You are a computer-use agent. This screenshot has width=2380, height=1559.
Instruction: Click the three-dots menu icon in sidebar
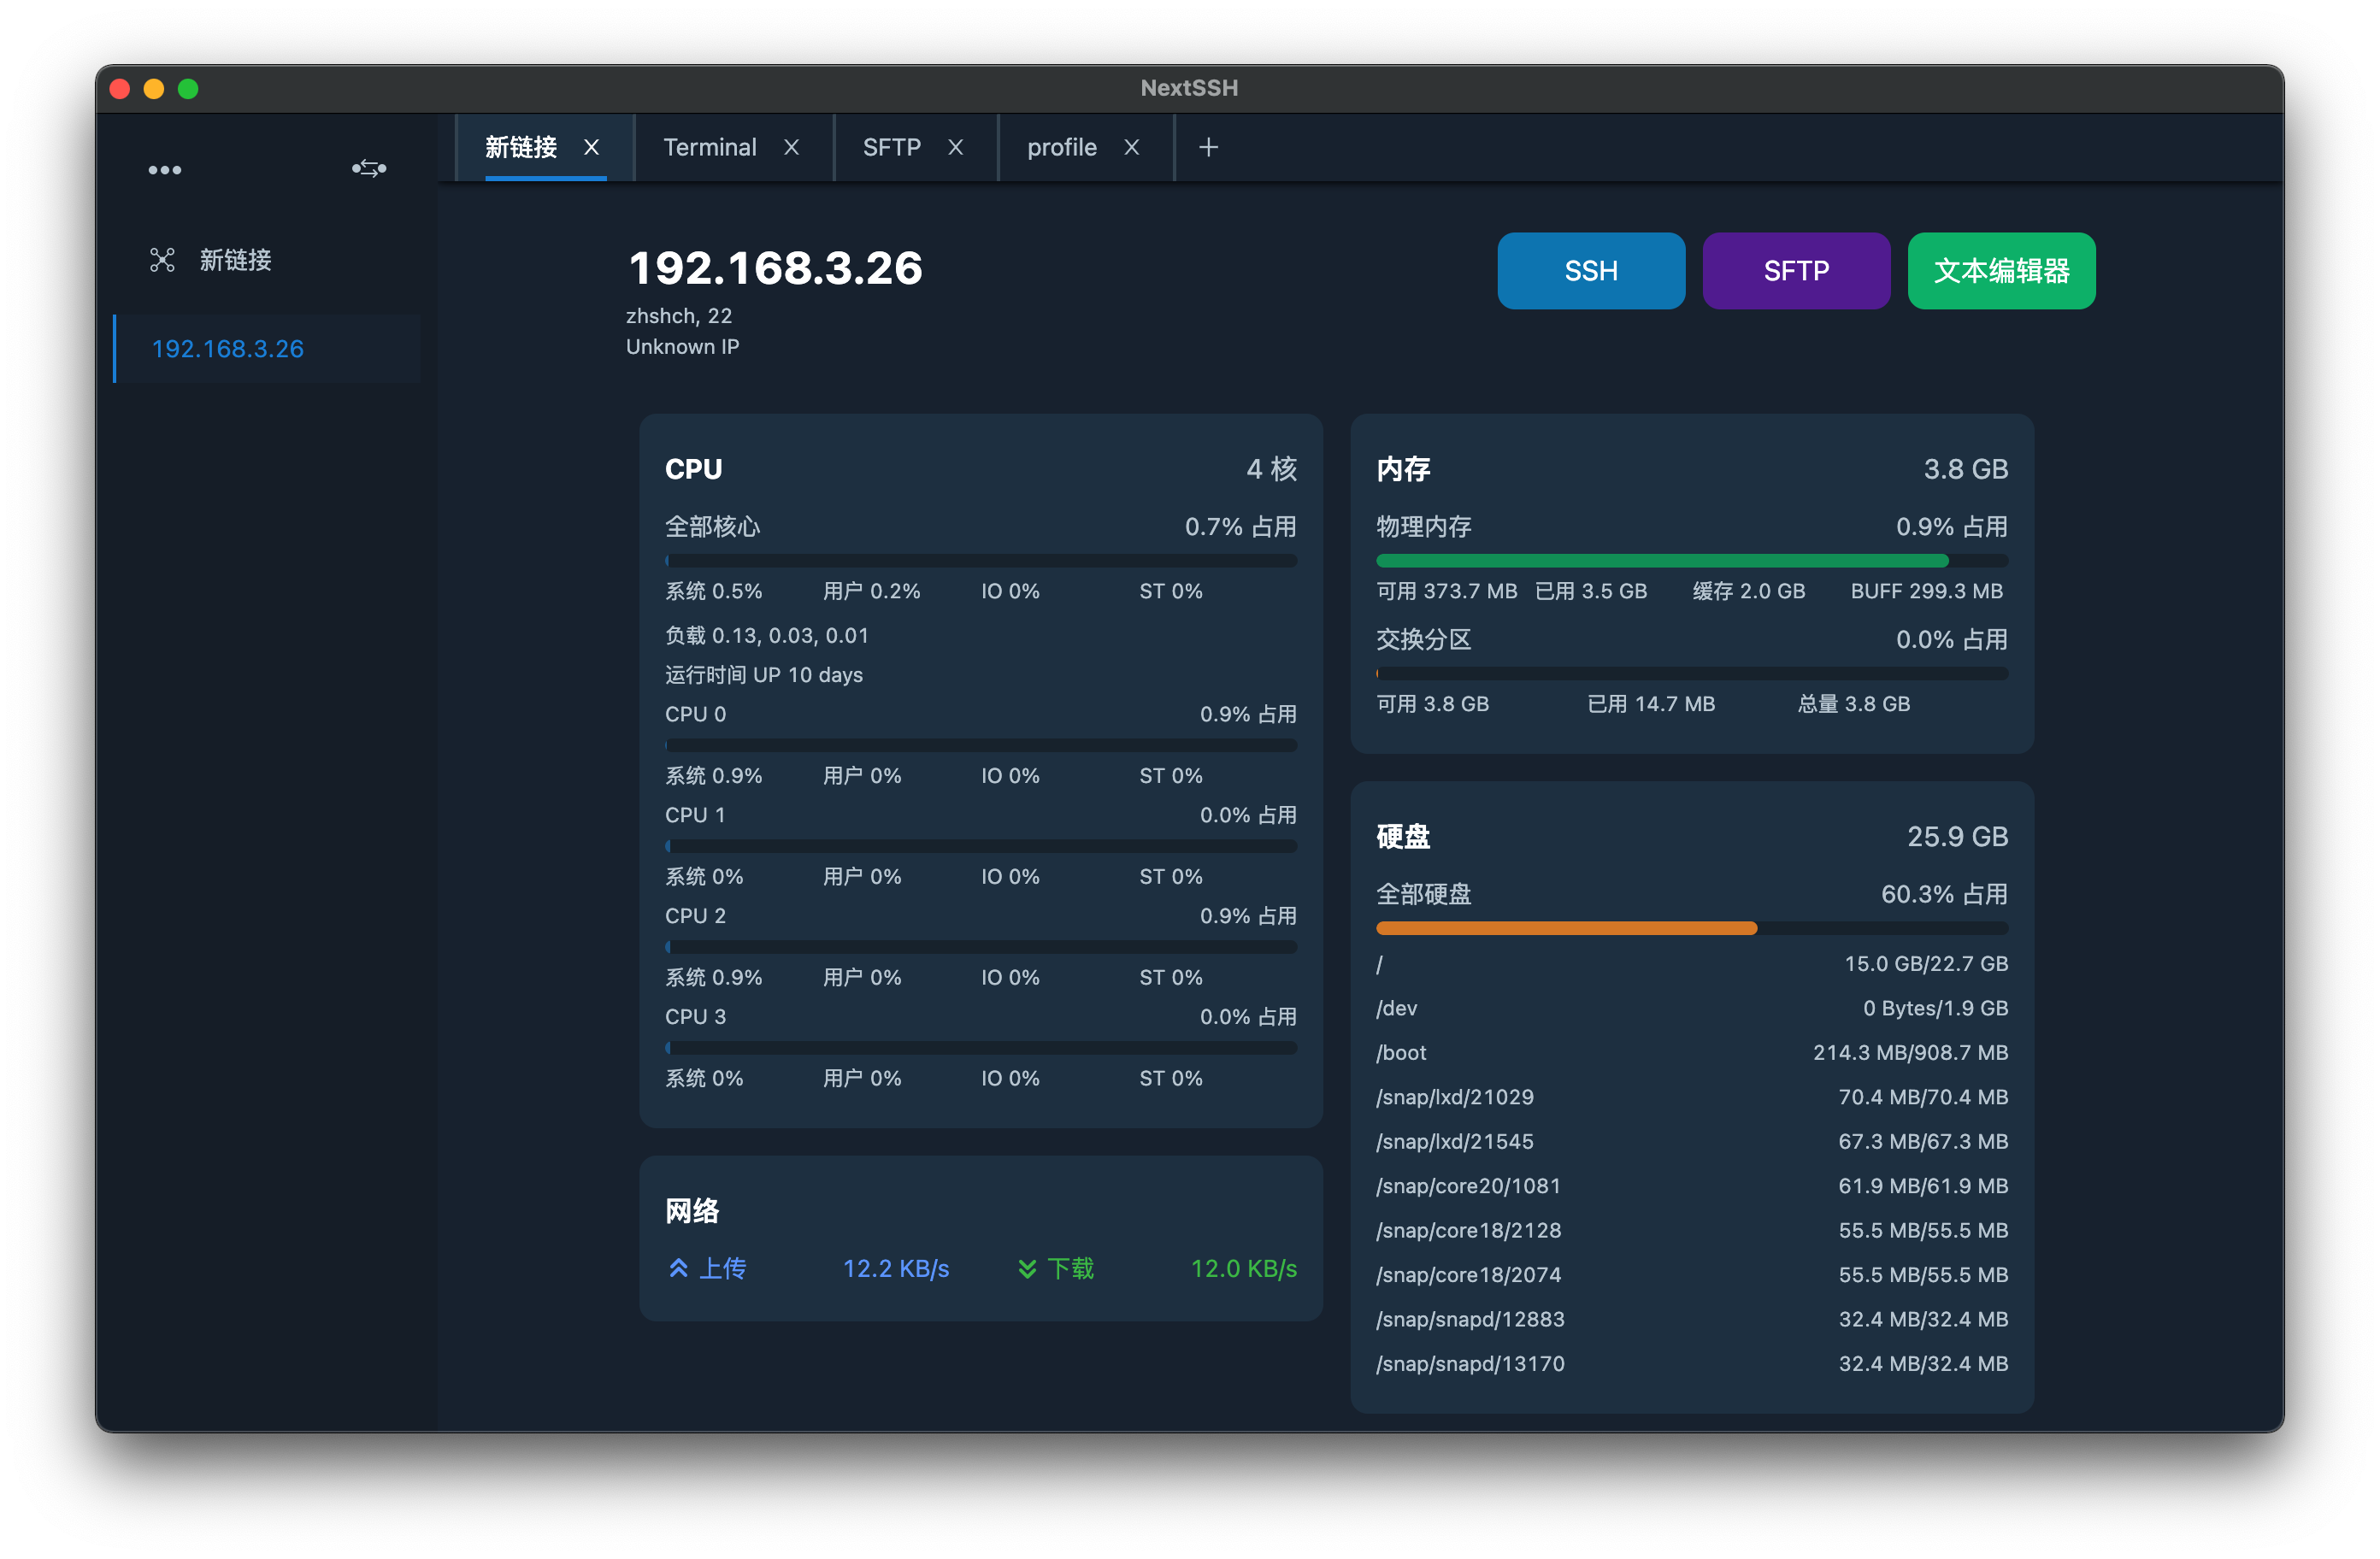165,170
